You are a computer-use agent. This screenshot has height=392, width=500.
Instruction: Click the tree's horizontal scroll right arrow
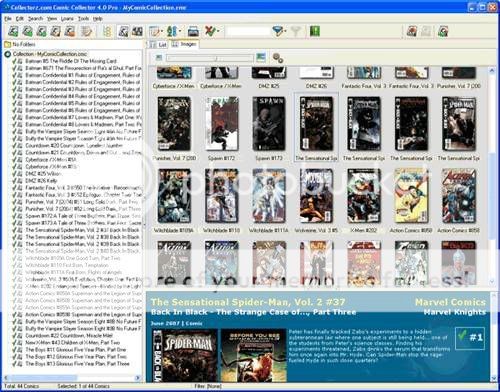138,378
